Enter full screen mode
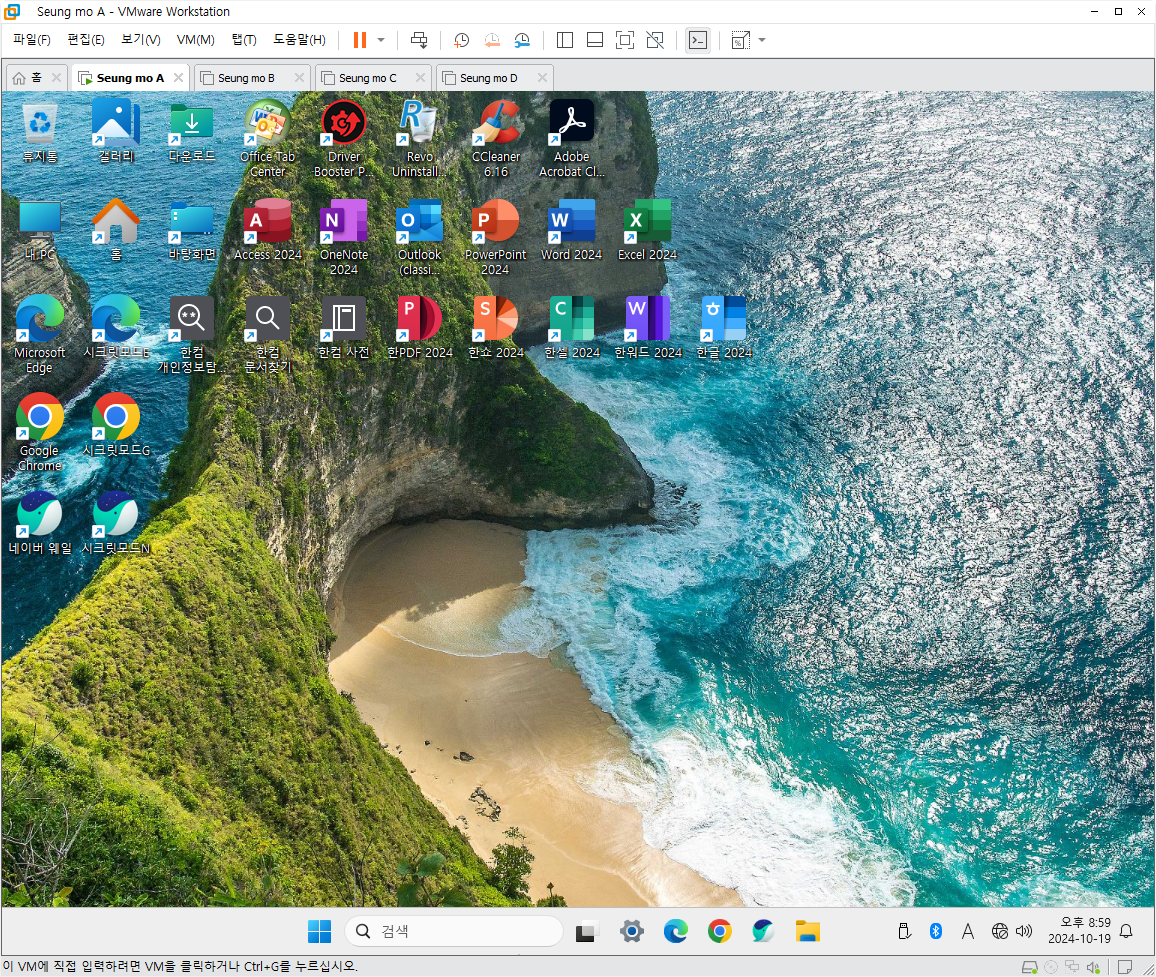The height and width of the screenshot is (977, 1156). pos(624,40)
